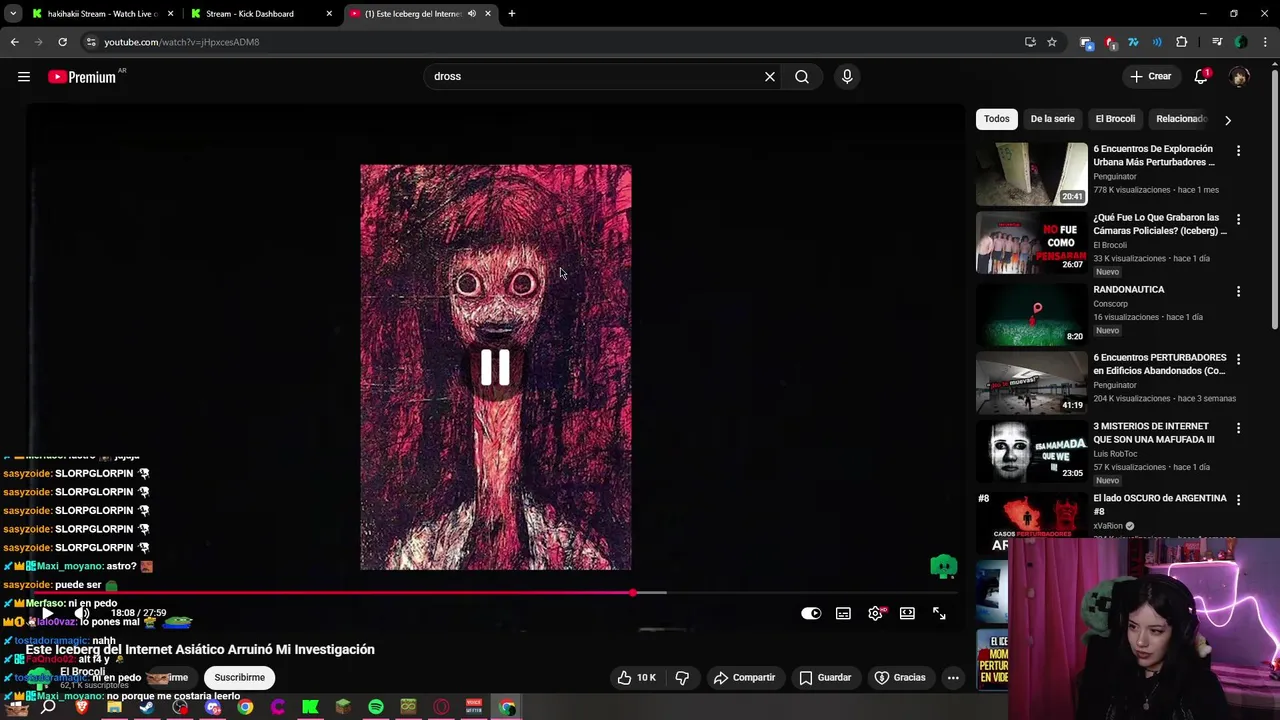Open the Chrome extensions puzzle icon
Image resolution: width=1280 pixels, height=720 pixels.
pos(1182,42)
